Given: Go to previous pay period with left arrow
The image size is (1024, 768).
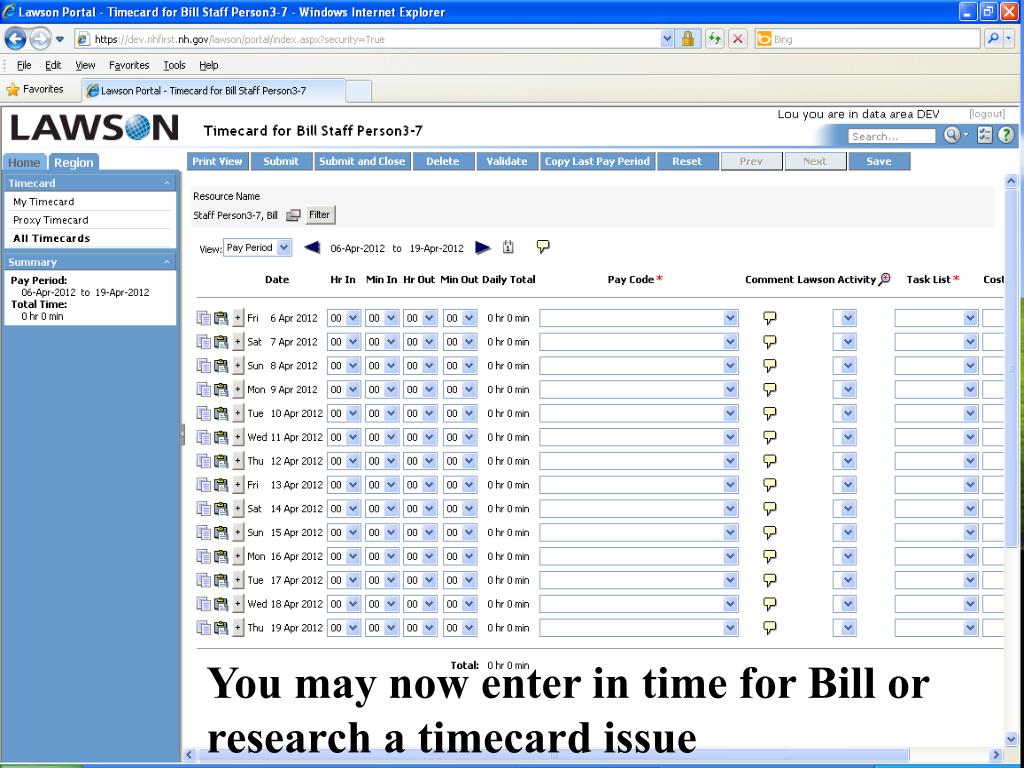Looking at the screenshot, I should coord(312,248).
